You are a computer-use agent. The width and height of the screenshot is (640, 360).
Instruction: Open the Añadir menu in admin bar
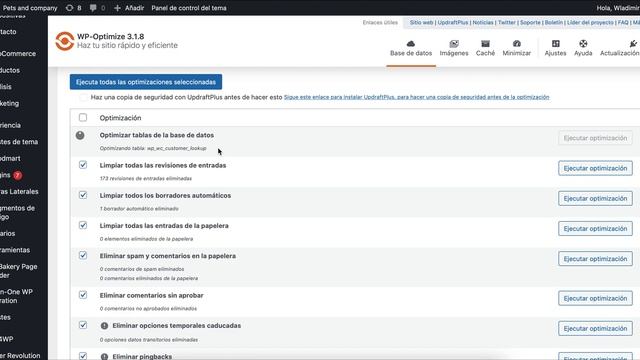pyautogui.click(x=129, y=8)
